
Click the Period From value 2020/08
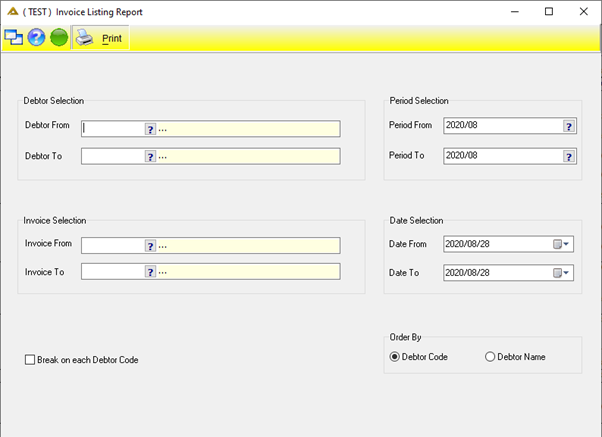point(461,125)
